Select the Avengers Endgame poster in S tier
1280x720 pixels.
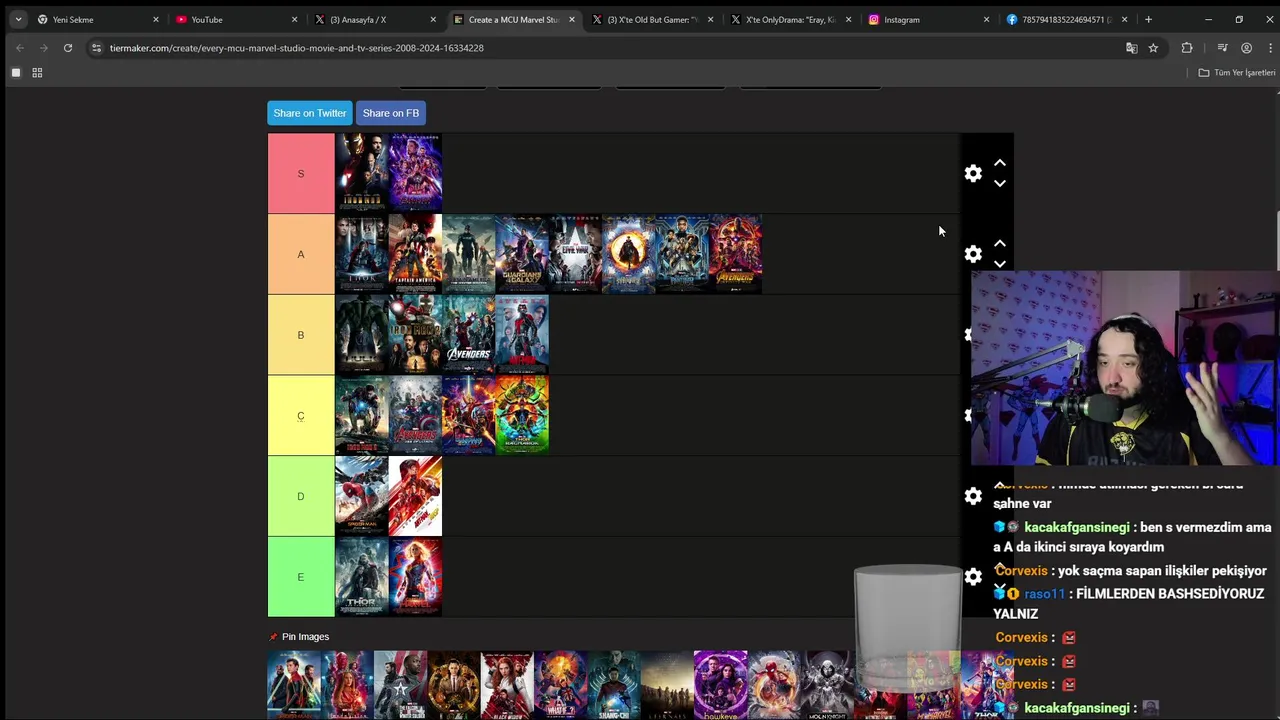(415, 174)
